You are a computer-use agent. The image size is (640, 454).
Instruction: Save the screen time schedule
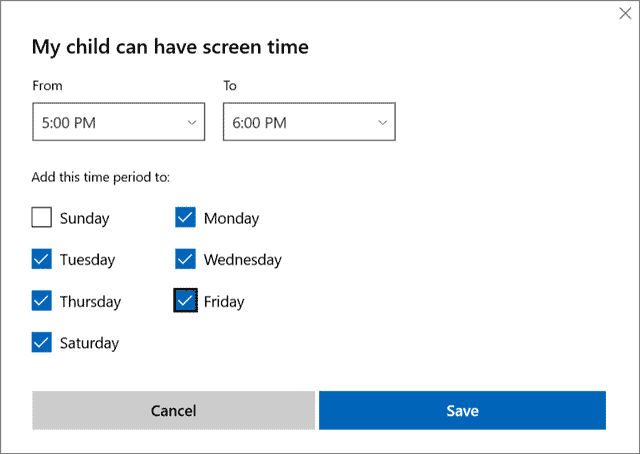[x=462, y=410]
